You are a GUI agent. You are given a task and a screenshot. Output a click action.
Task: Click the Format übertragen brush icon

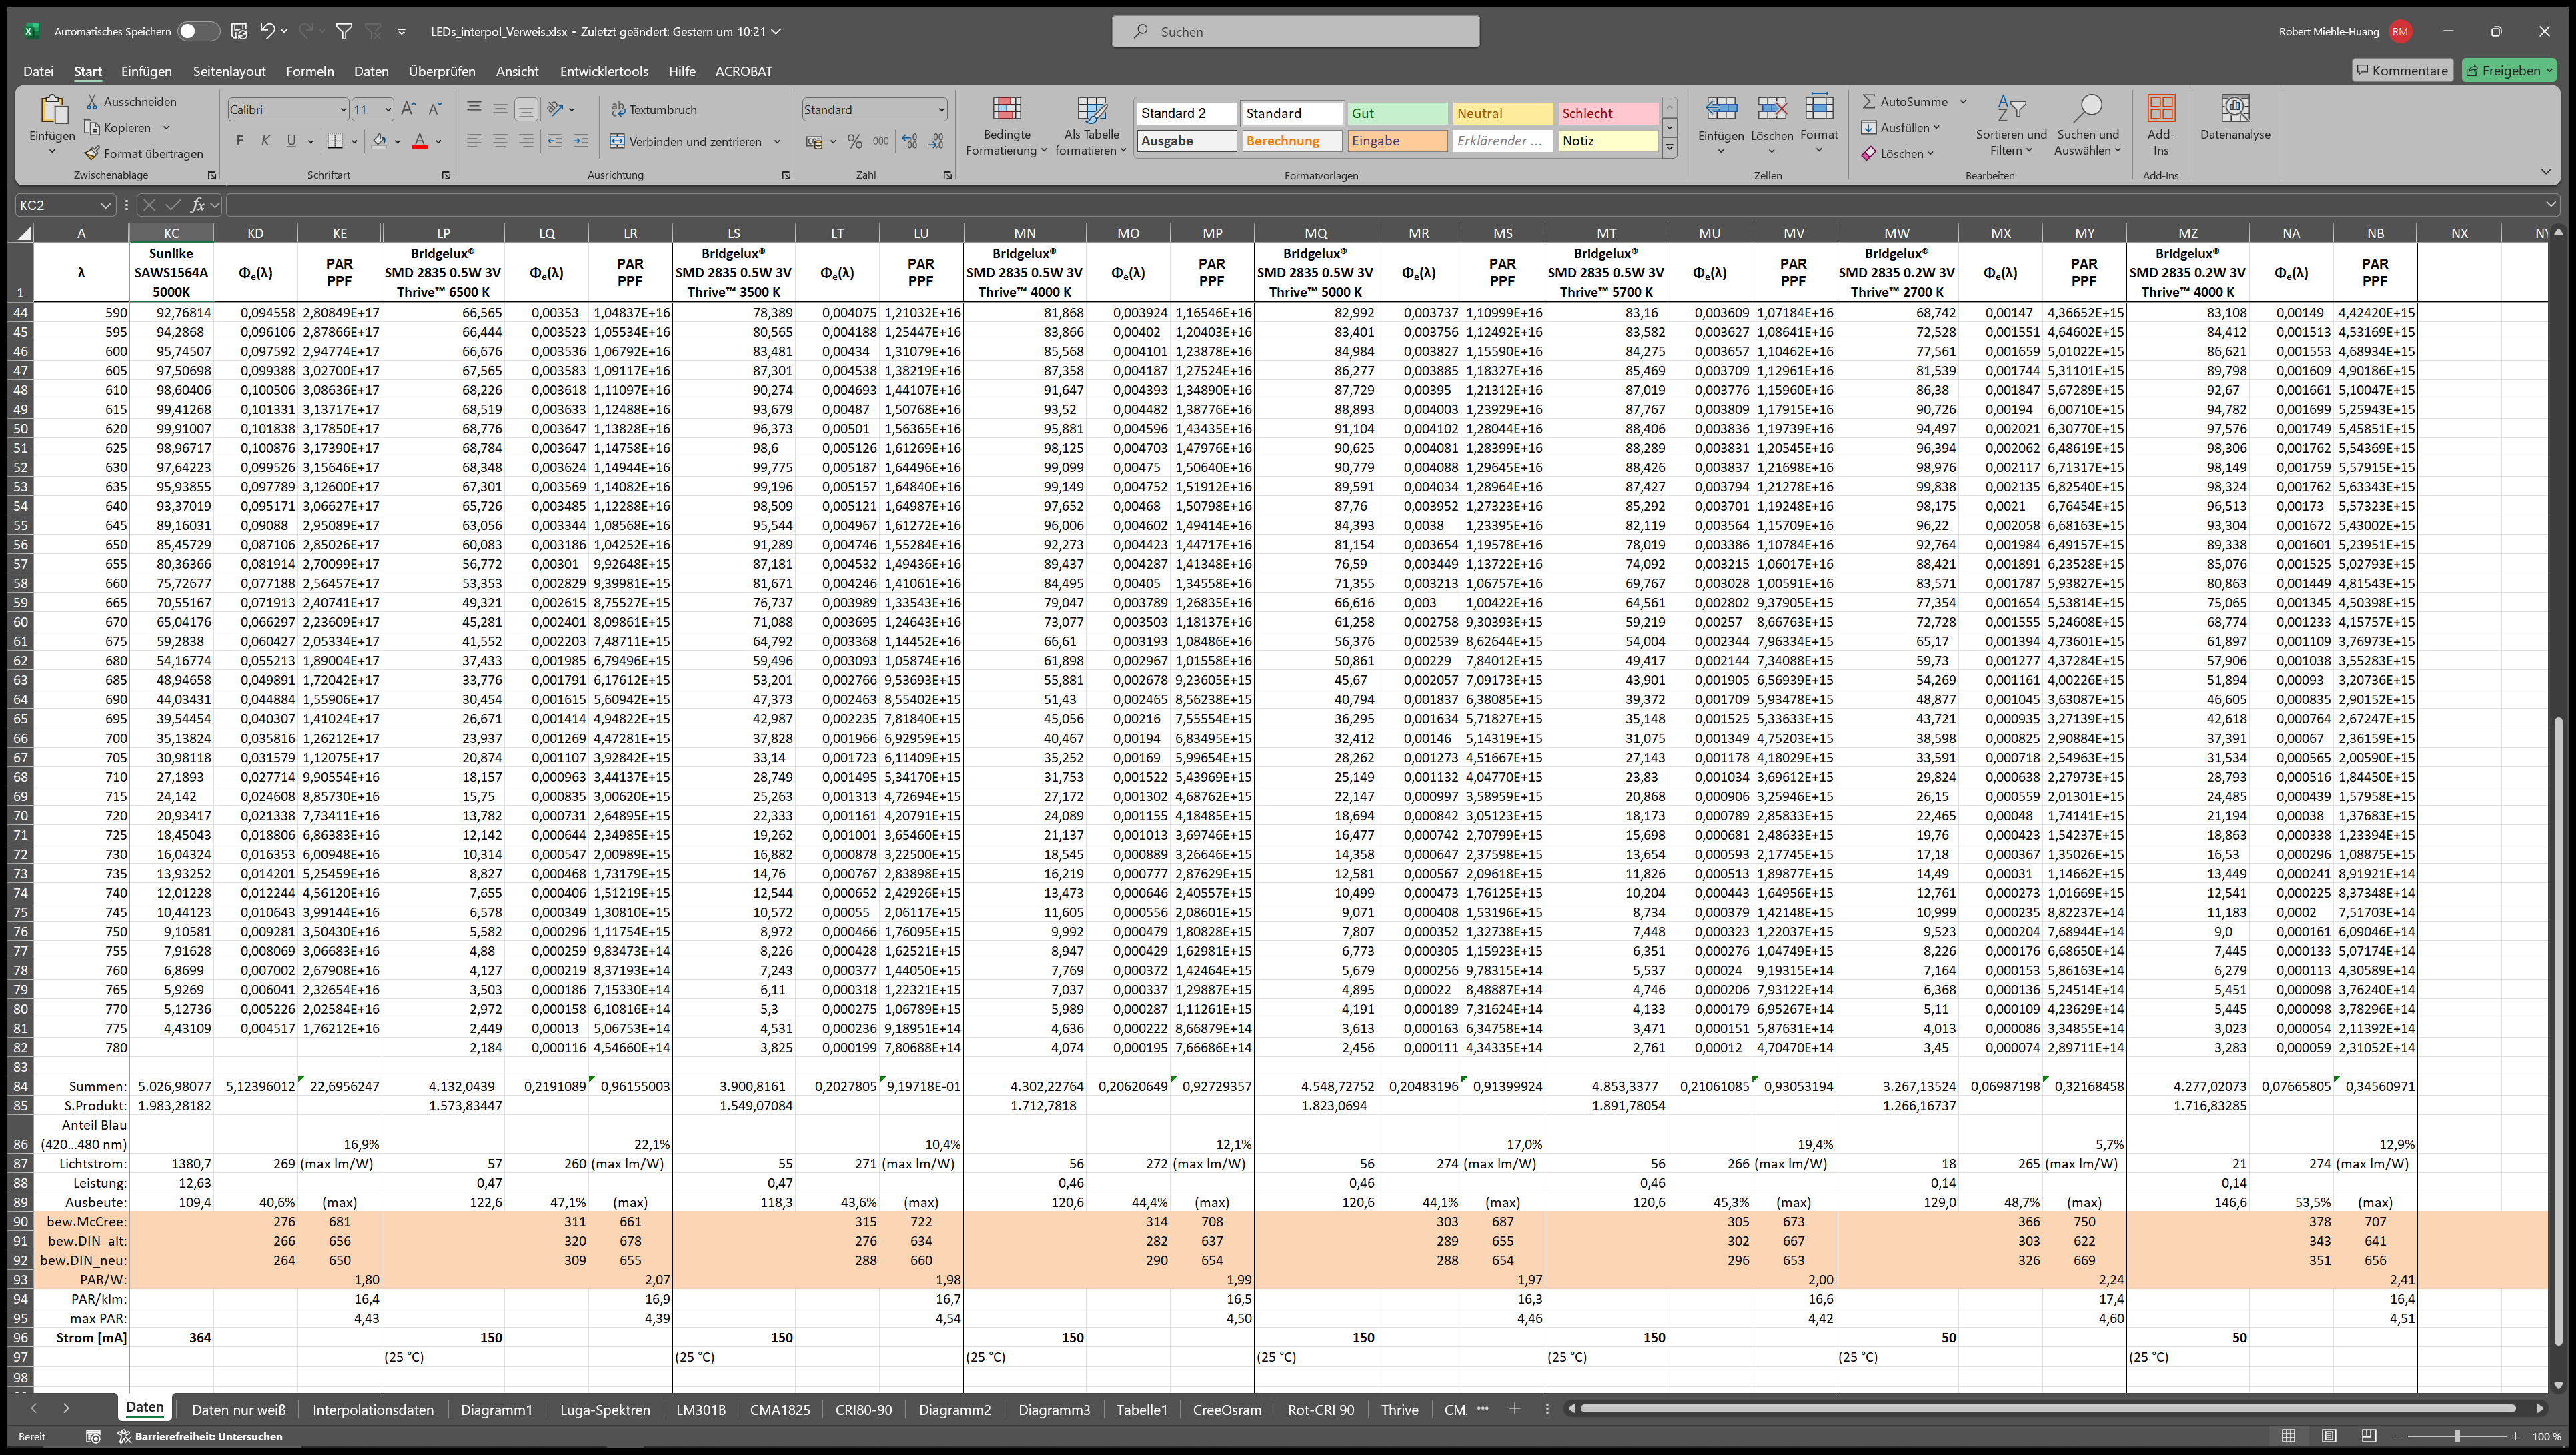pyautogui.click(x=92, y=154)
